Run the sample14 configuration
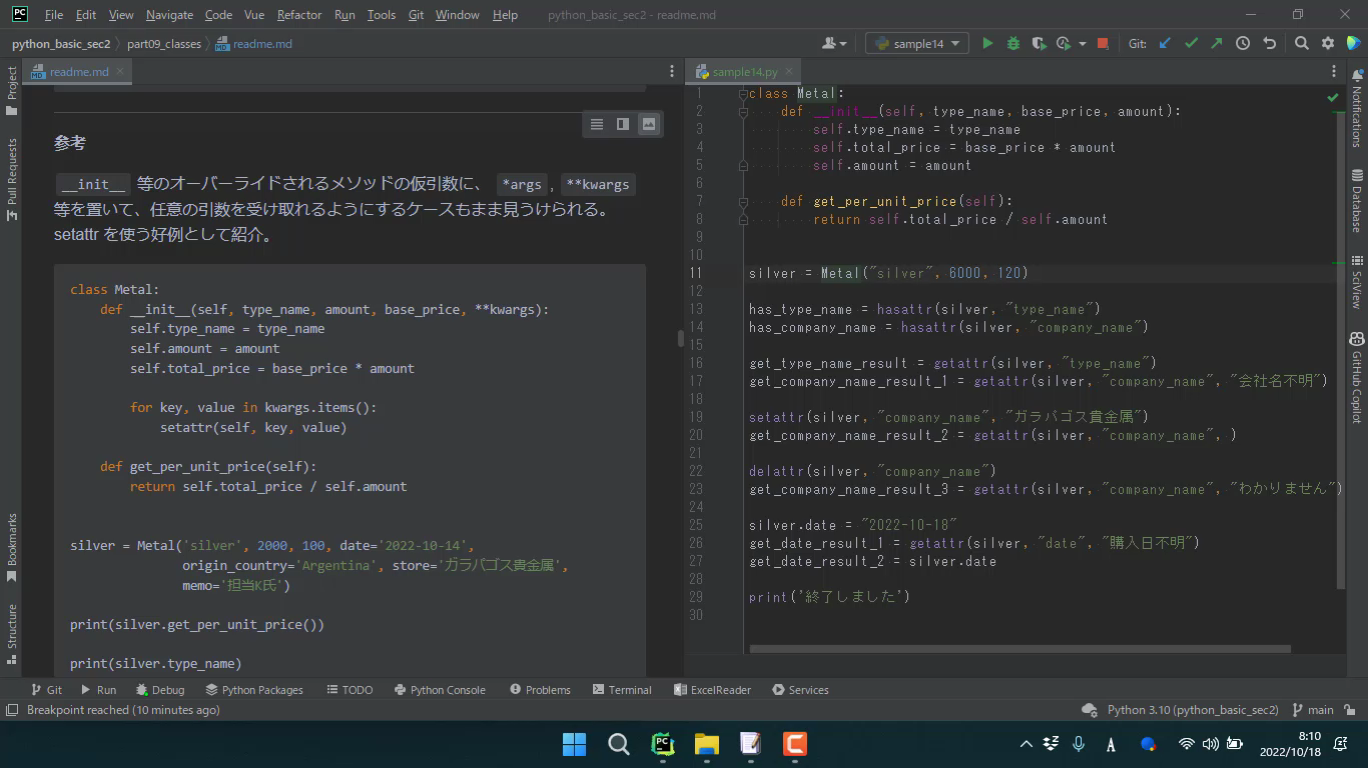1368x768 pixels. [x=988, y=43]
